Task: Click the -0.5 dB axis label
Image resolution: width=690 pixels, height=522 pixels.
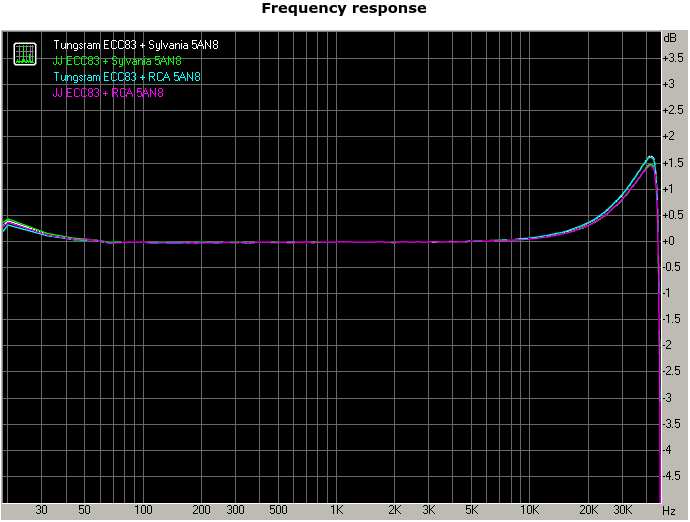Action: pos(673,267)
